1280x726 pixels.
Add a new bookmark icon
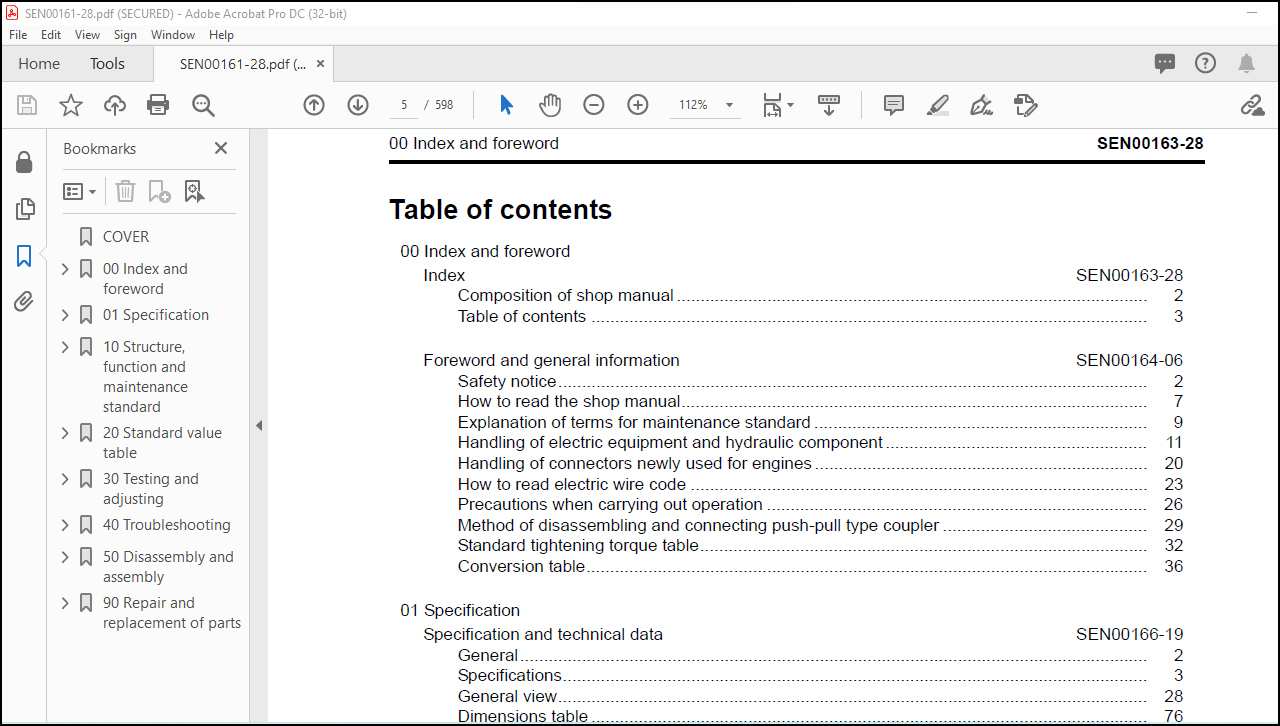(159, 191)
